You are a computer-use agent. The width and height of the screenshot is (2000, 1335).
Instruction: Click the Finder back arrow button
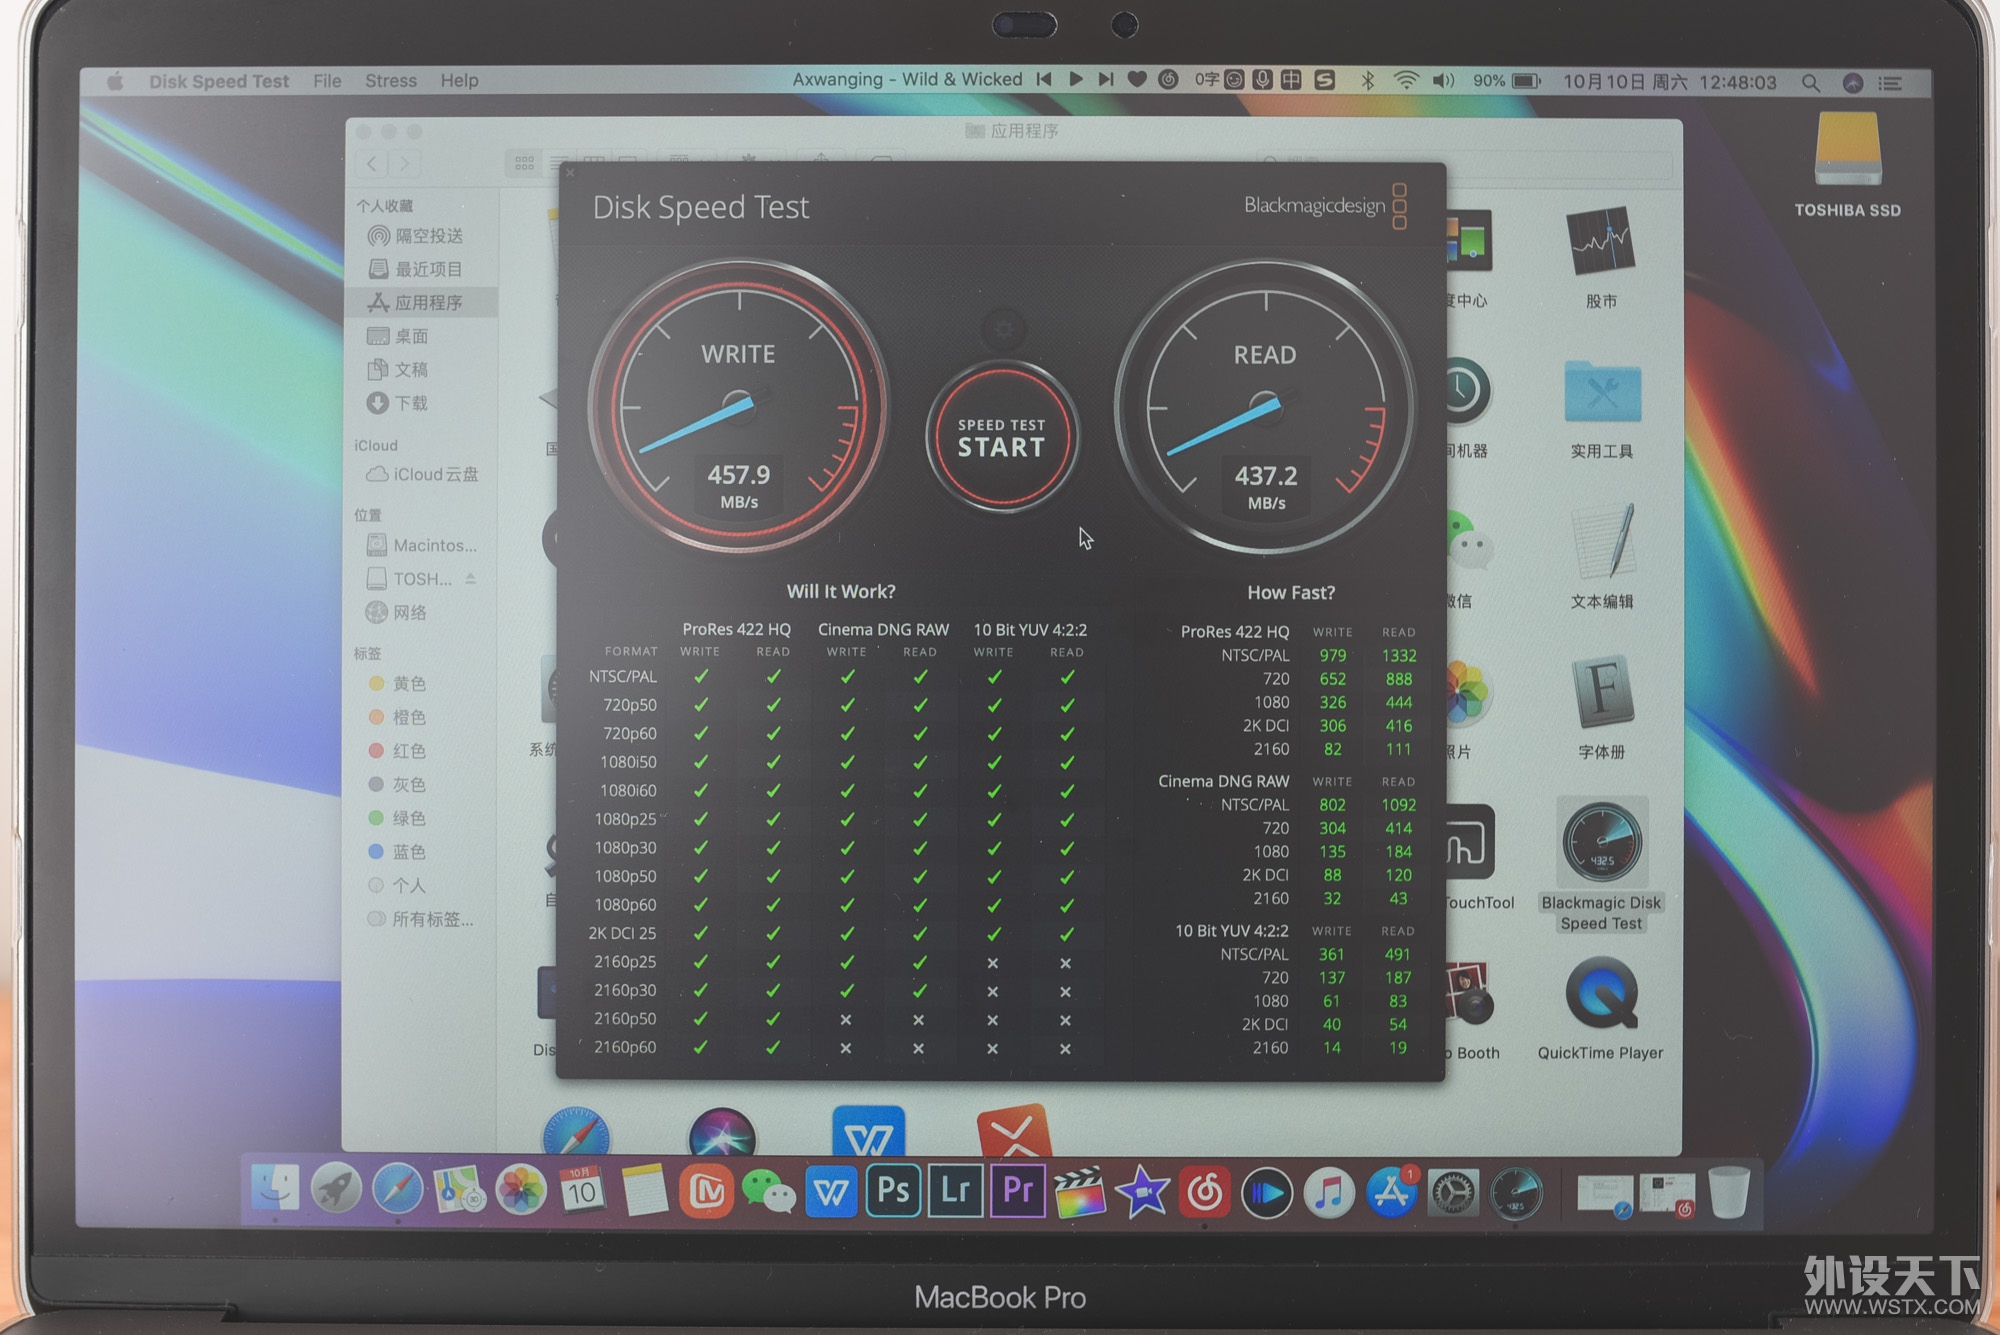[372, 164]
